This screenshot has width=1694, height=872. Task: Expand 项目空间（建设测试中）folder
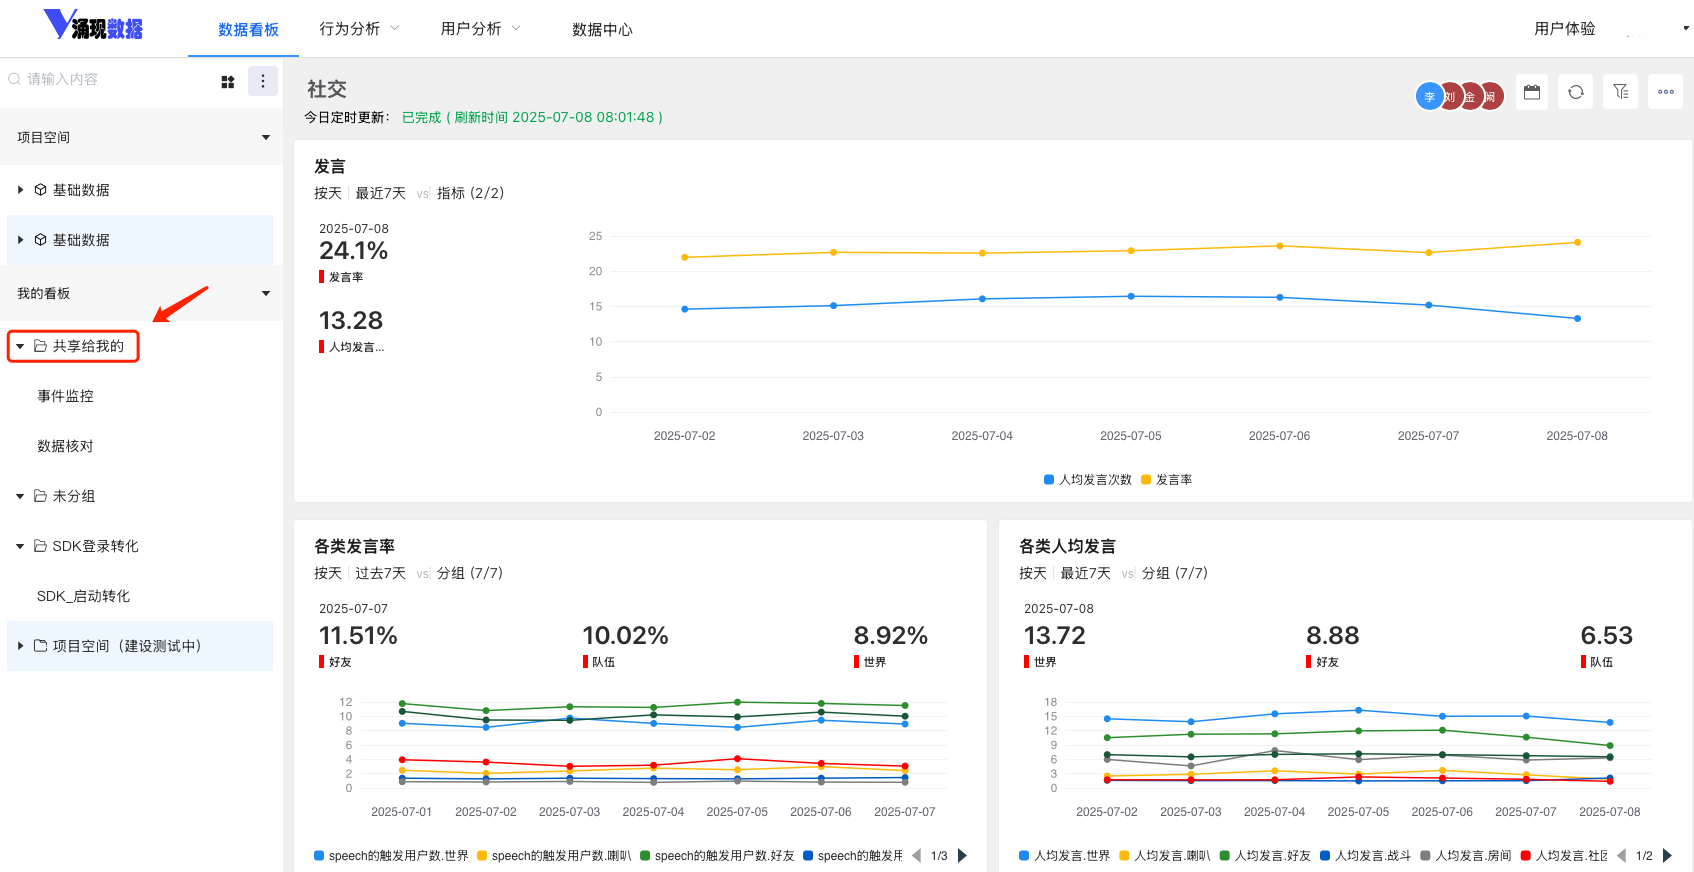[20, 646]
